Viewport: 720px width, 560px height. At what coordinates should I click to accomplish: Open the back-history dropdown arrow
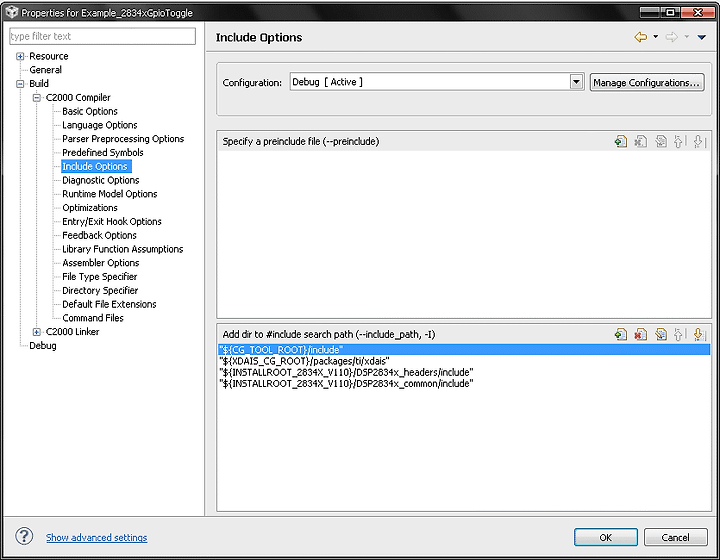click(x=656, y=37)
